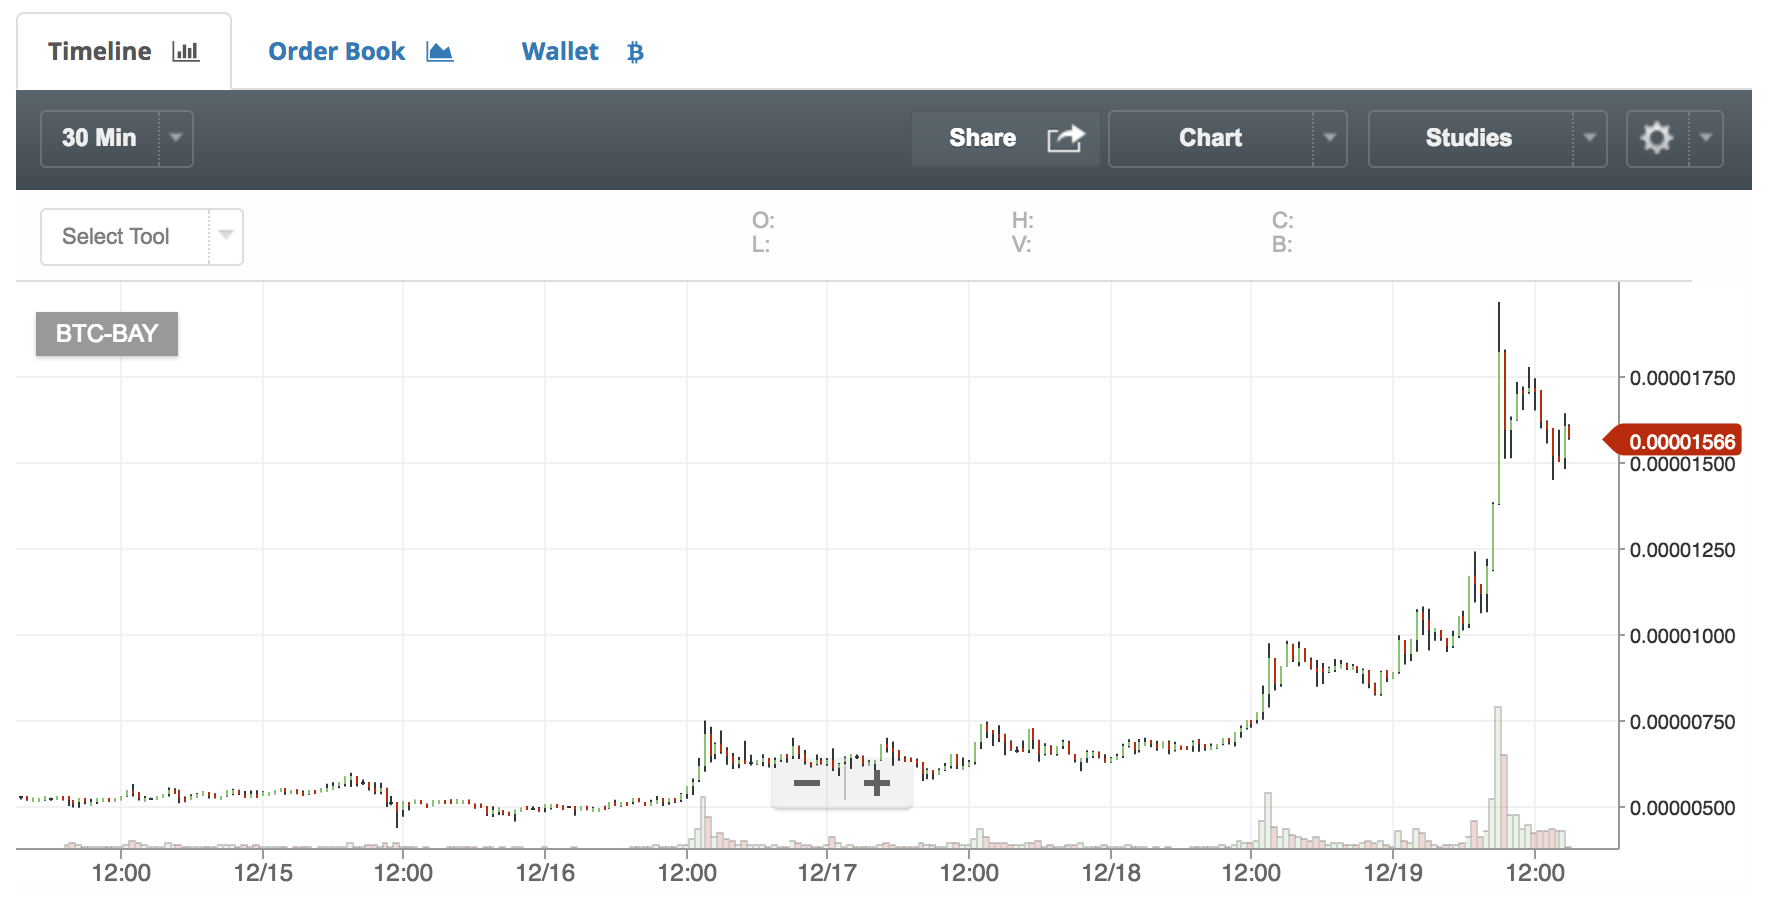Viewport: 1780px width, 908px height.
Task: Switch to the Order Book tab
Action: (361, 52)
